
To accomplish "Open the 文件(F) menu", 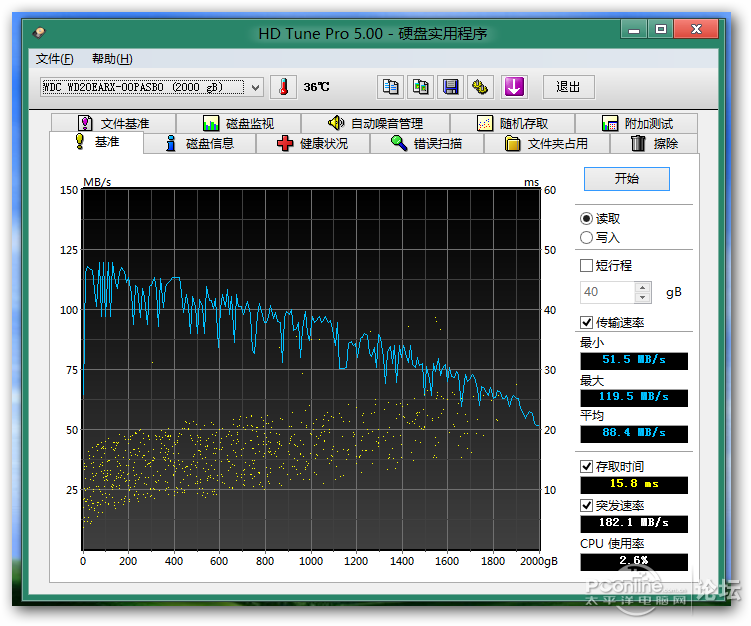I will 54,59.
